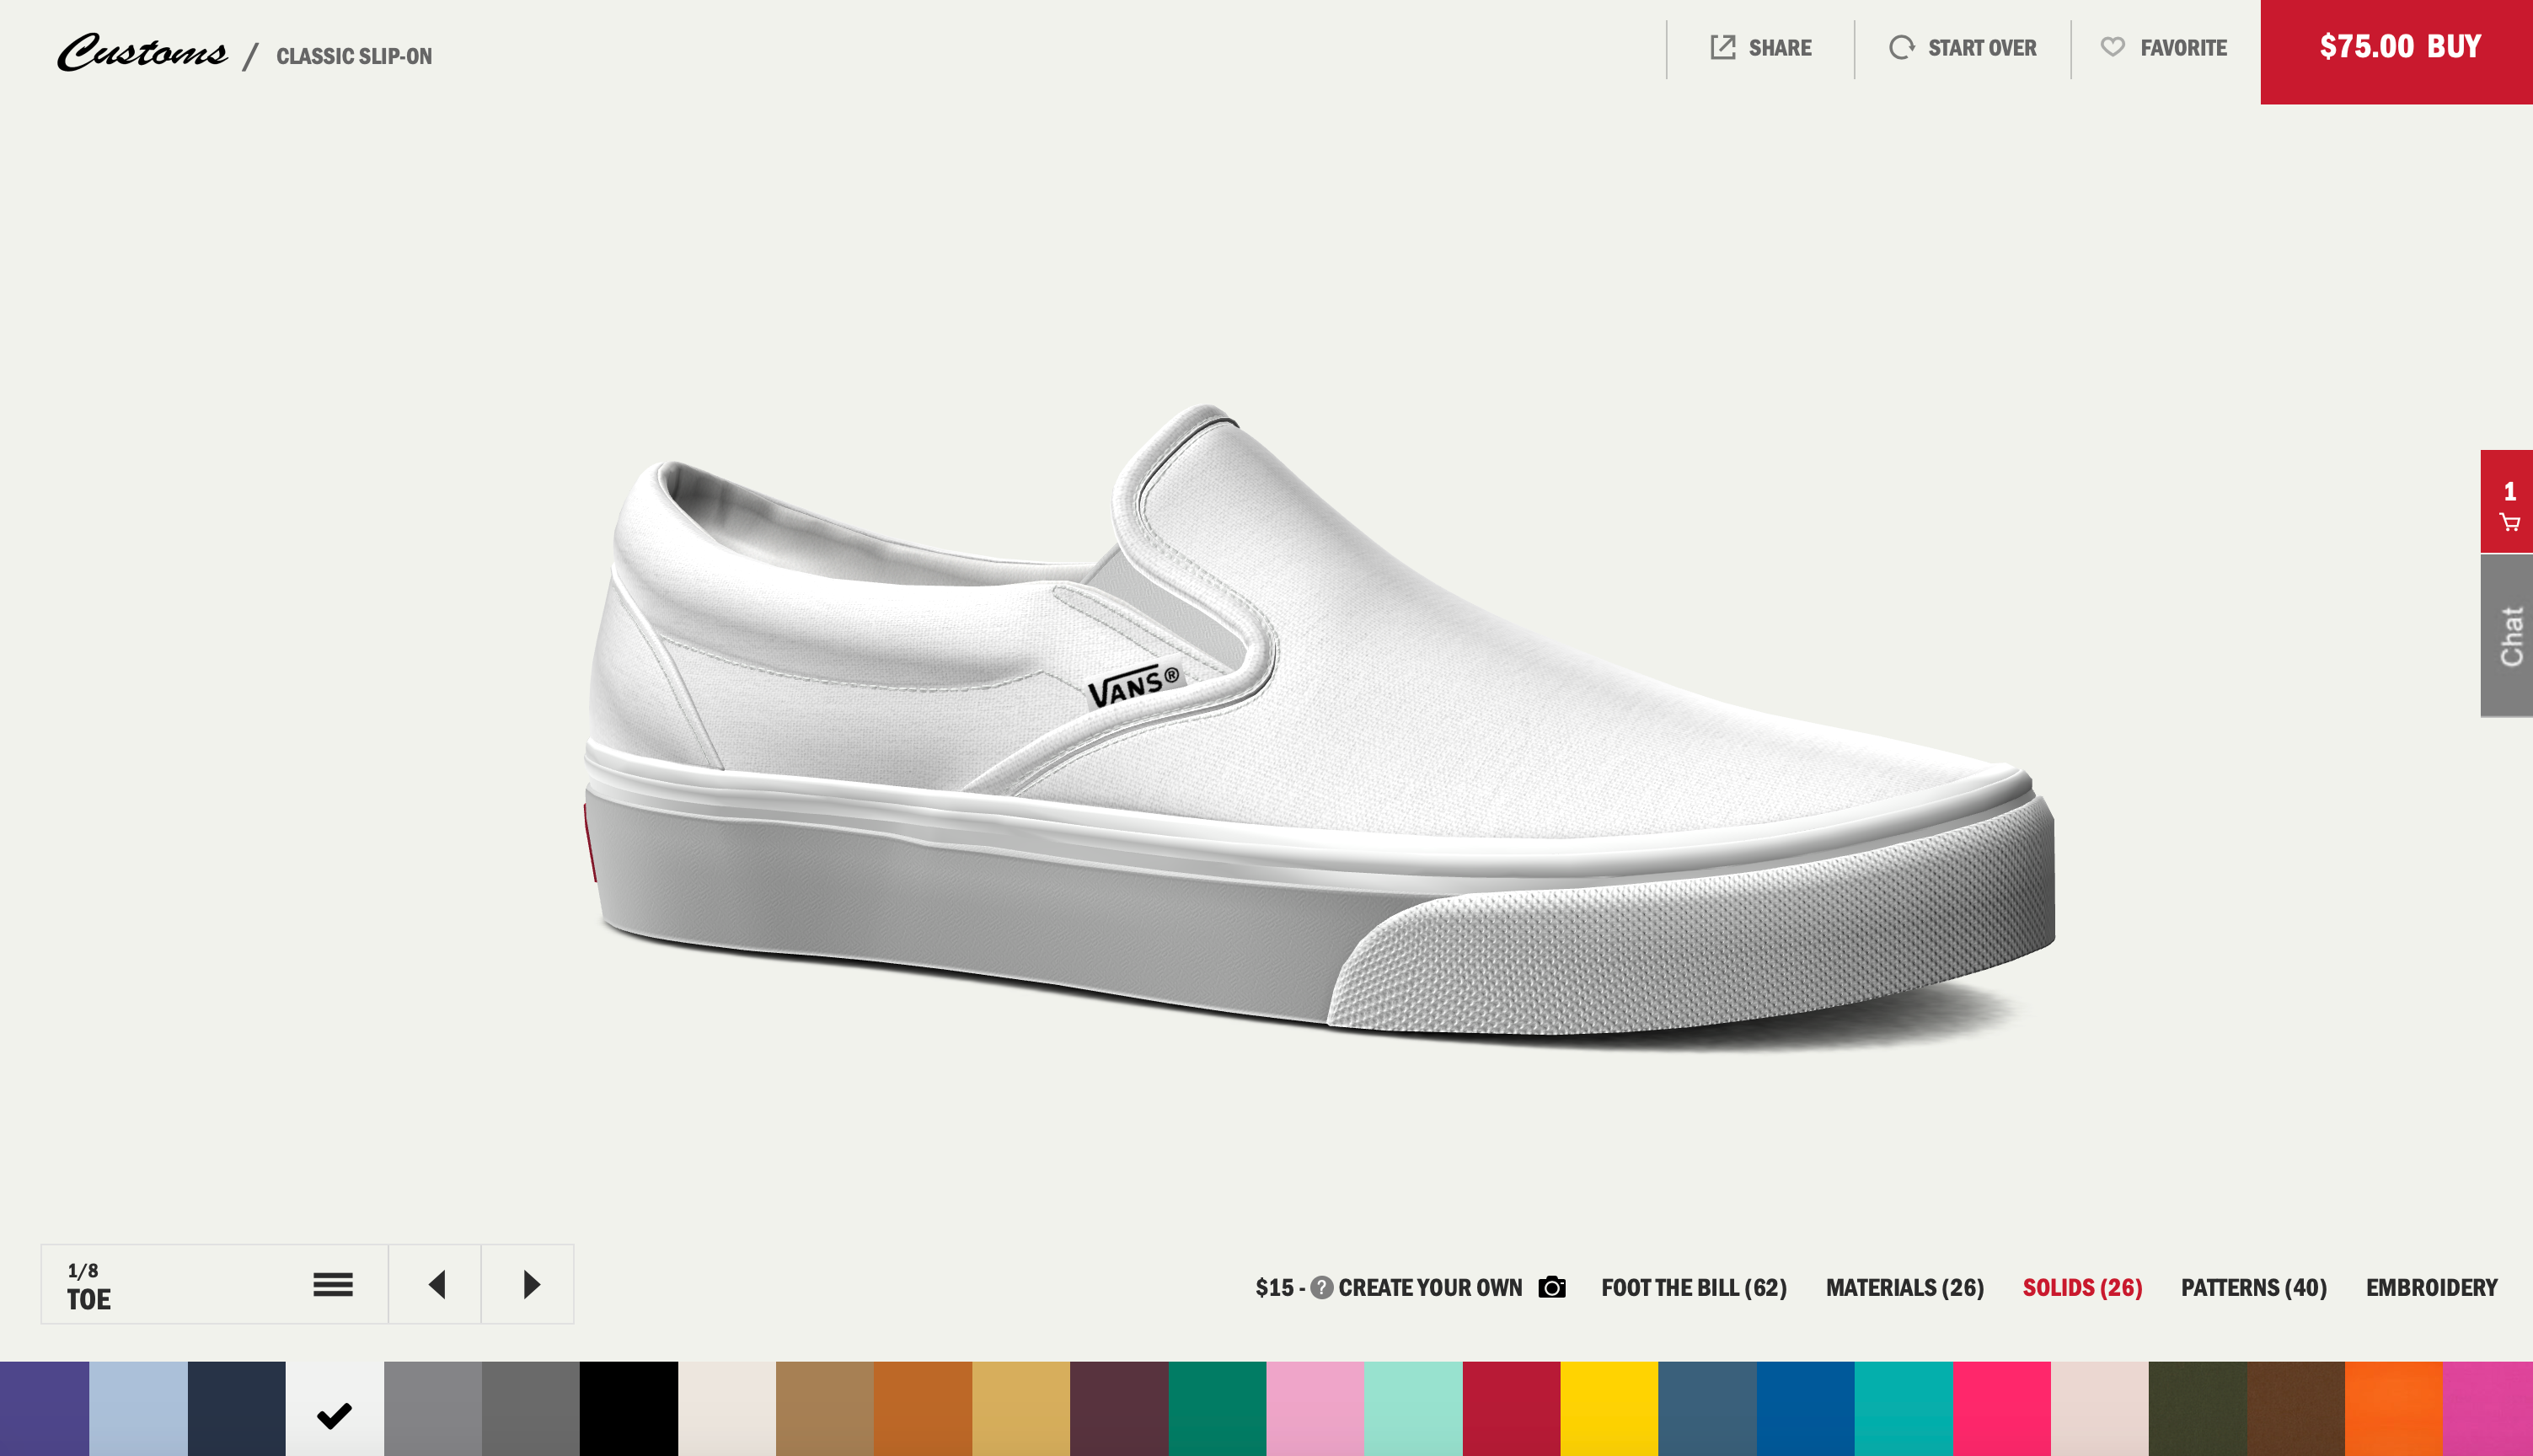
Task: Choose the black color swatch
Action: pyautogui.click(x=628, y=1409)
